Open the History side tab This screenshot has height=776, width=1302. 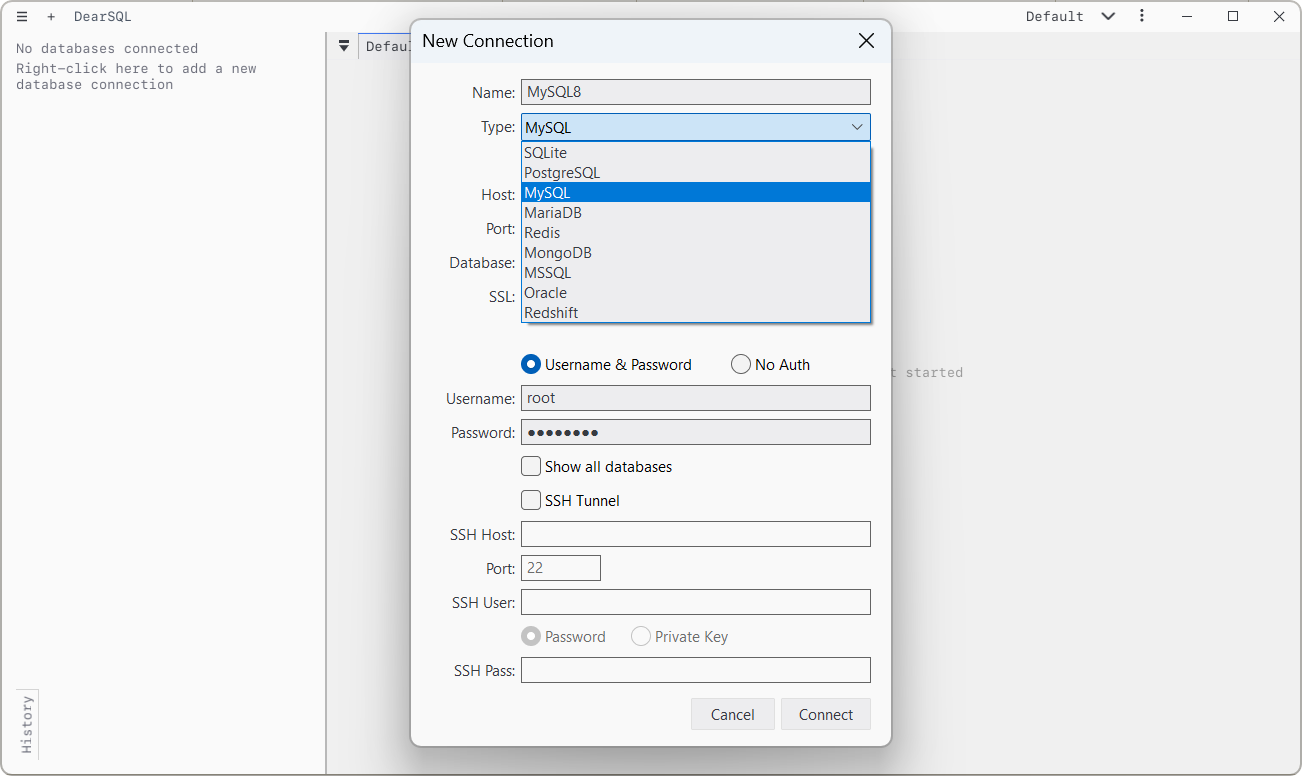point(27,725)
